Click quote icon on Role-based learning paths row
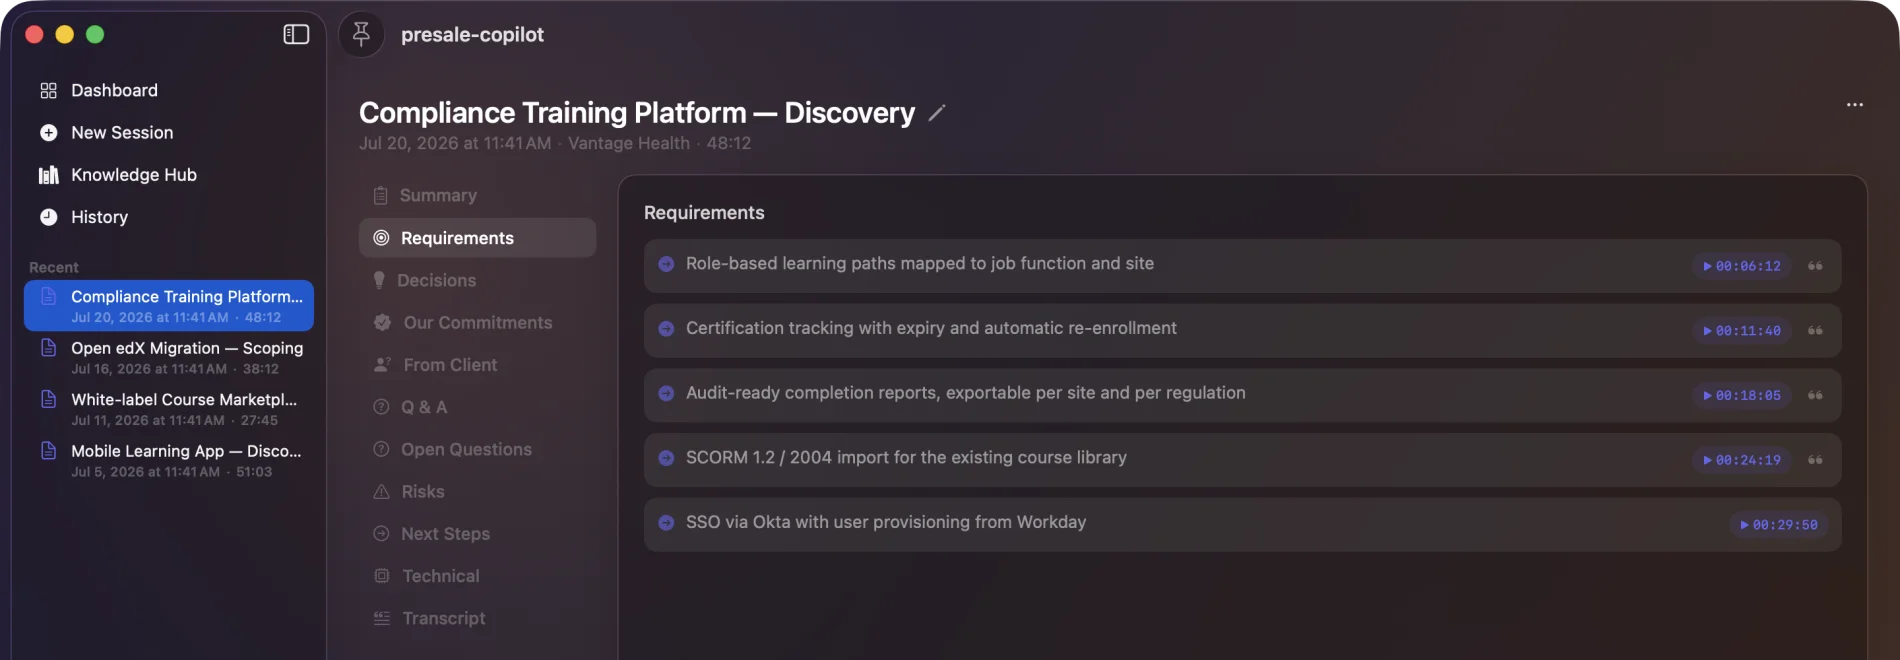This screenshot has width=1900, height=660. [x=1815, y=266]
